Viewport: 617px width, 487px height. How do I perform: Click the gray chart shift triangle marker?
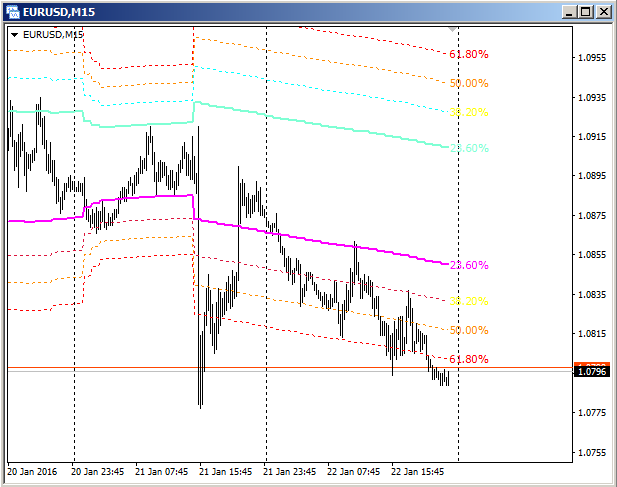[x=453, y=30]
